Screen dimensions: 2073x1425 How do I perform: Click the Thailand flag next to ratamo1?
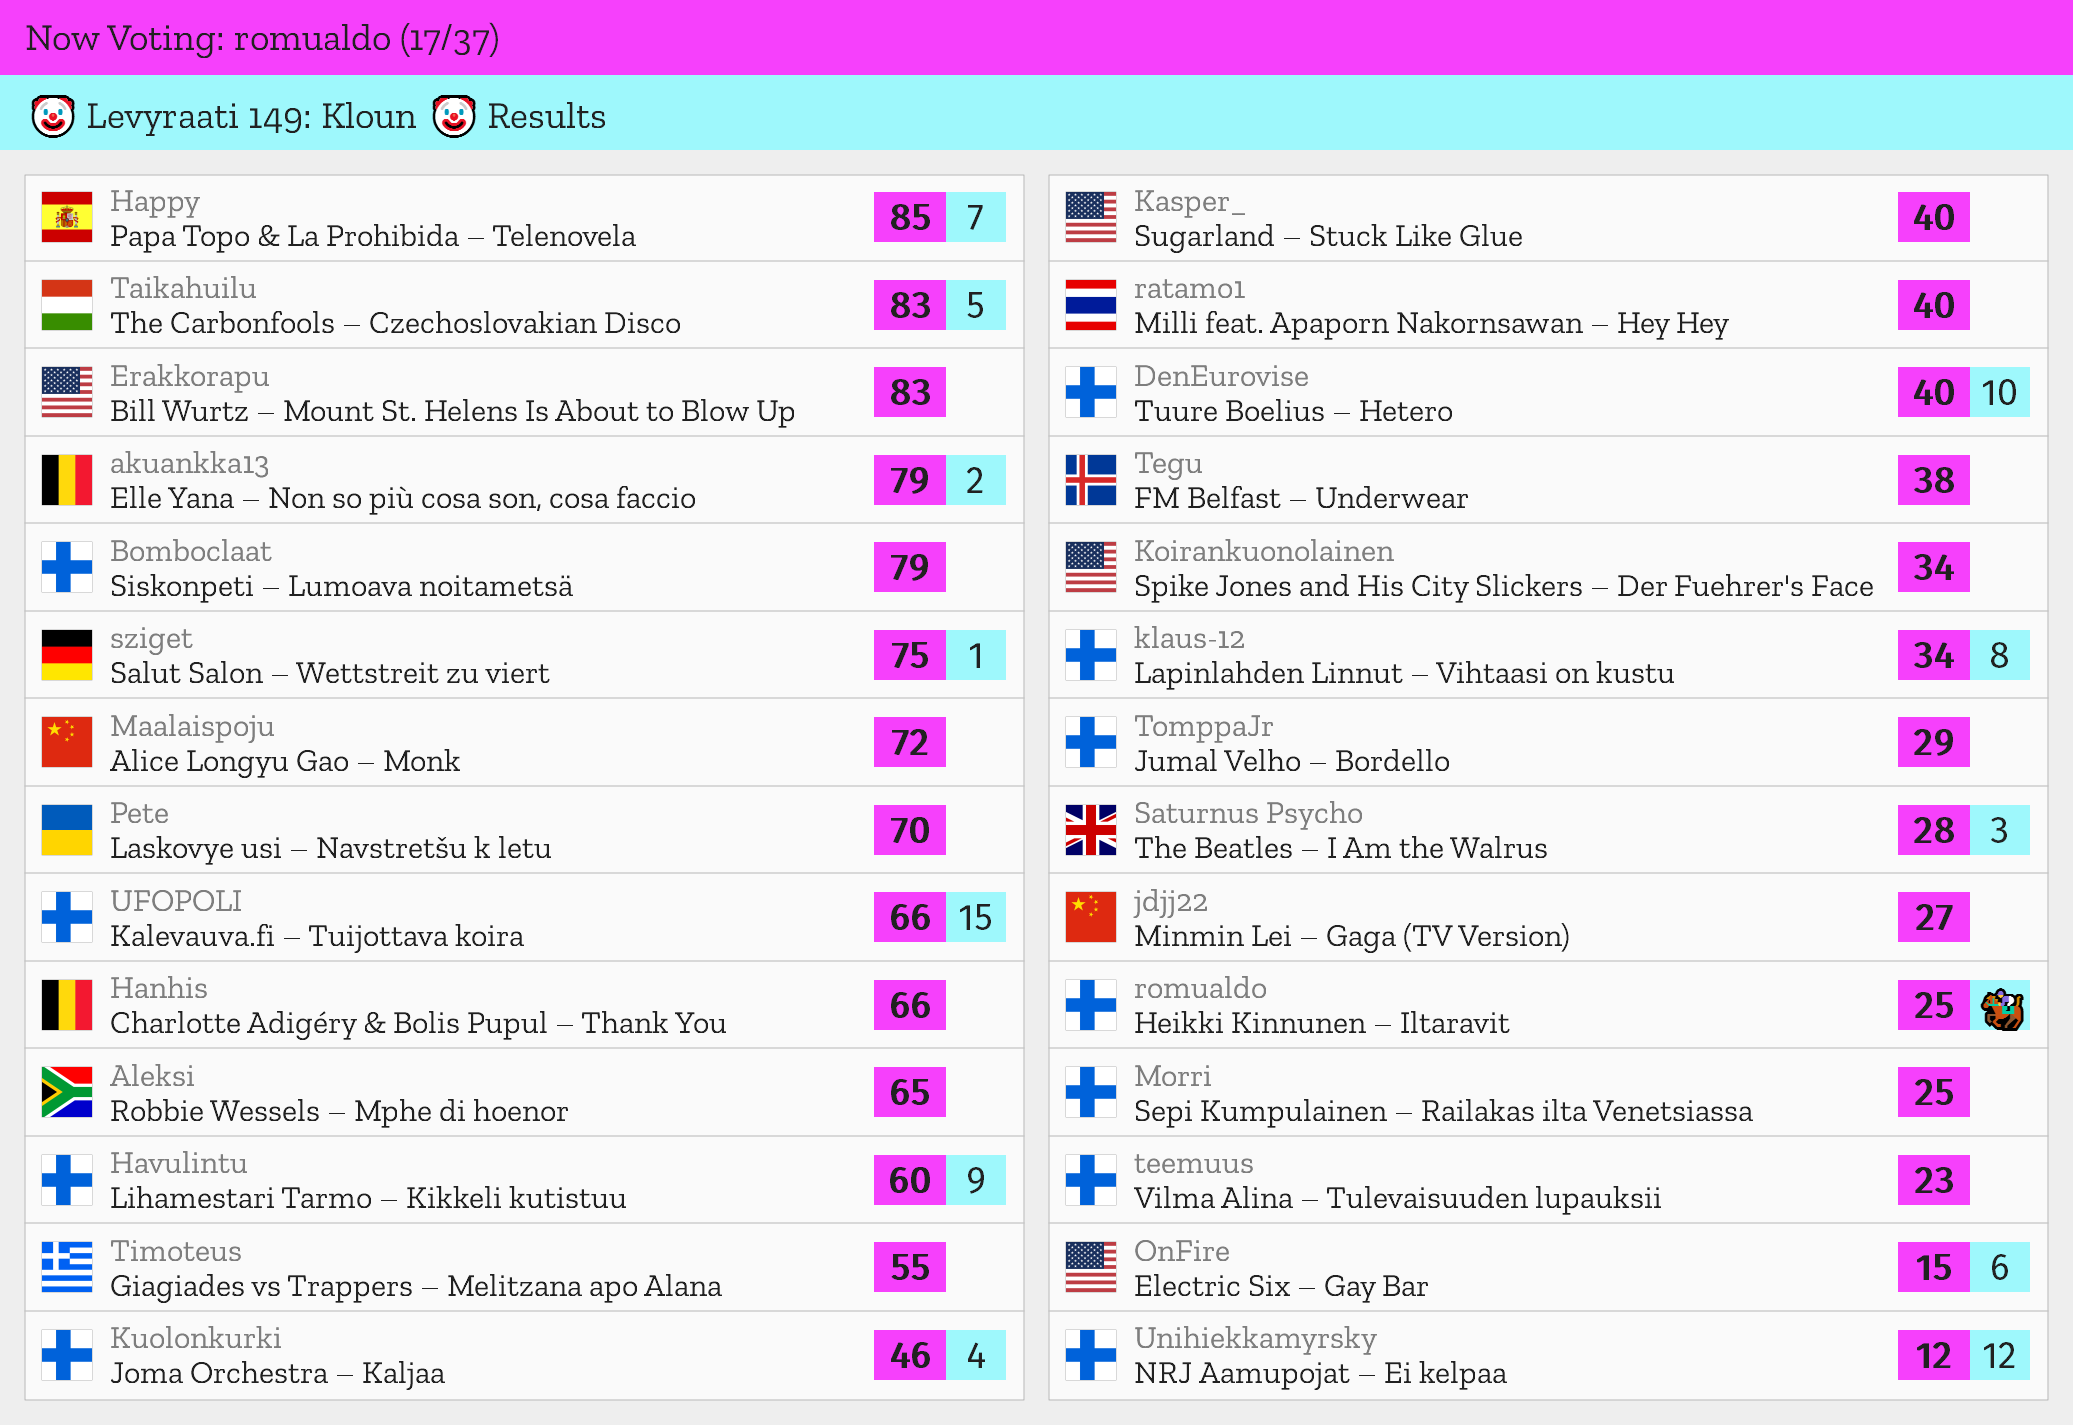pos(1090,305)
